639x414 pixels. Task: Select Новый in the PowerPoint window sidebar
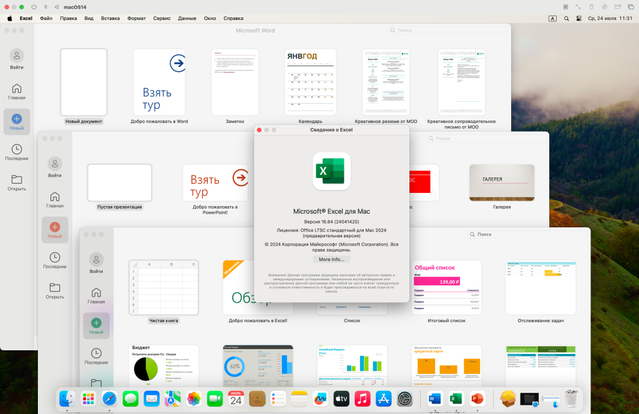(x=55, y=230)
